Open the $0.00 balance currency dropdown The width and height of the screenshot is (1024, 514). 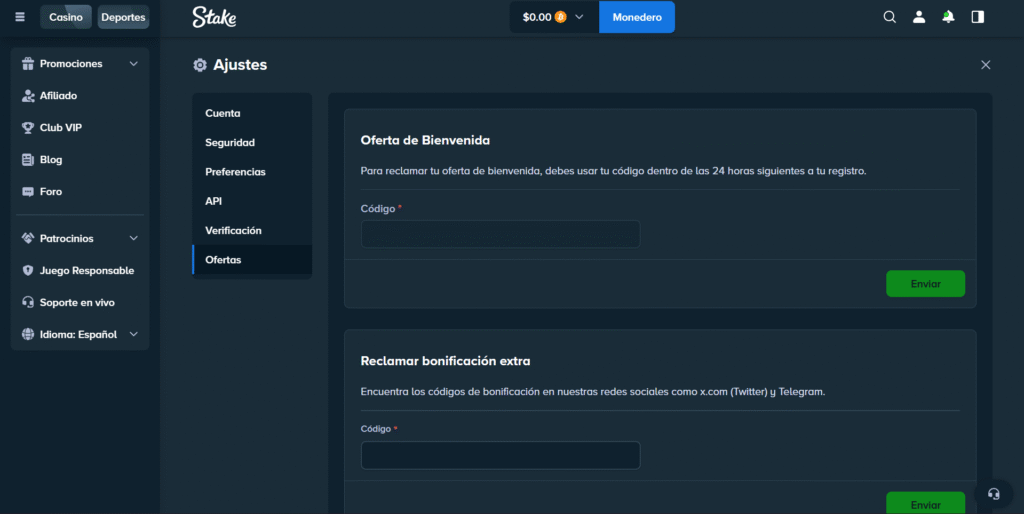[553, 17]
